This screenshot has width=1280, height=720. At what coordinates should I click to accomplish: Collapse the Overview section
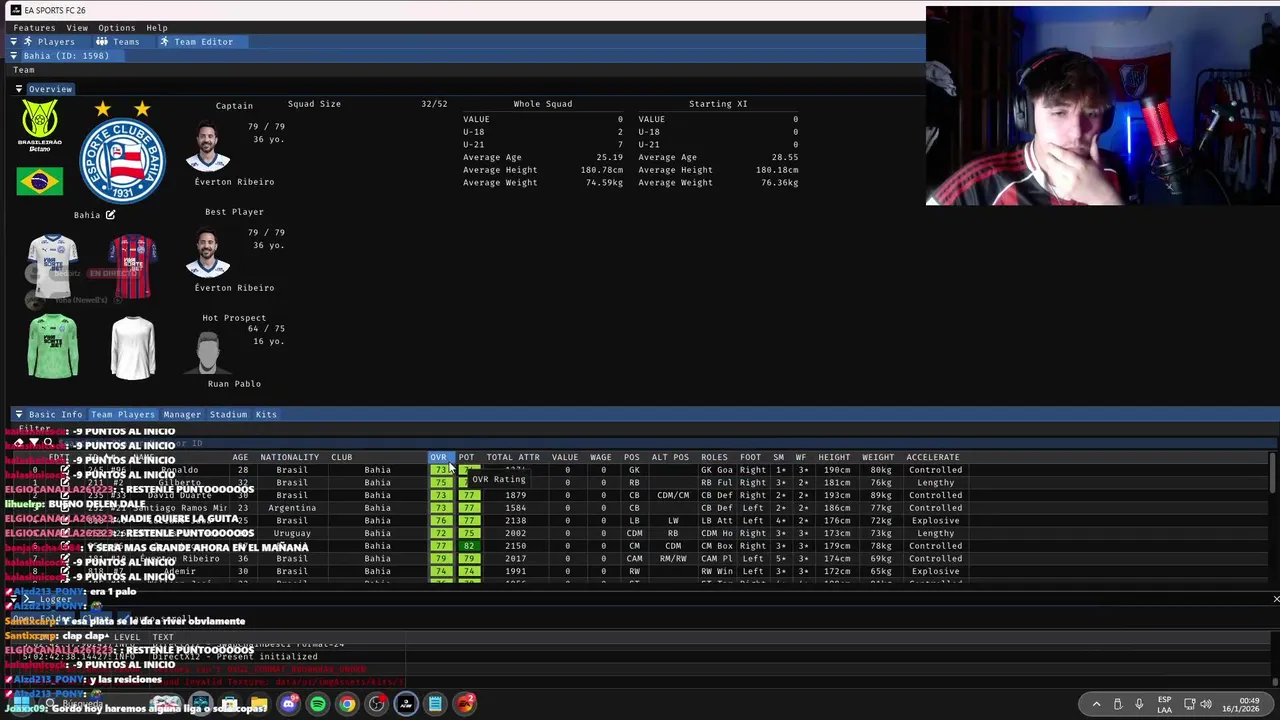pyautogui.click(x=18, y=89)
